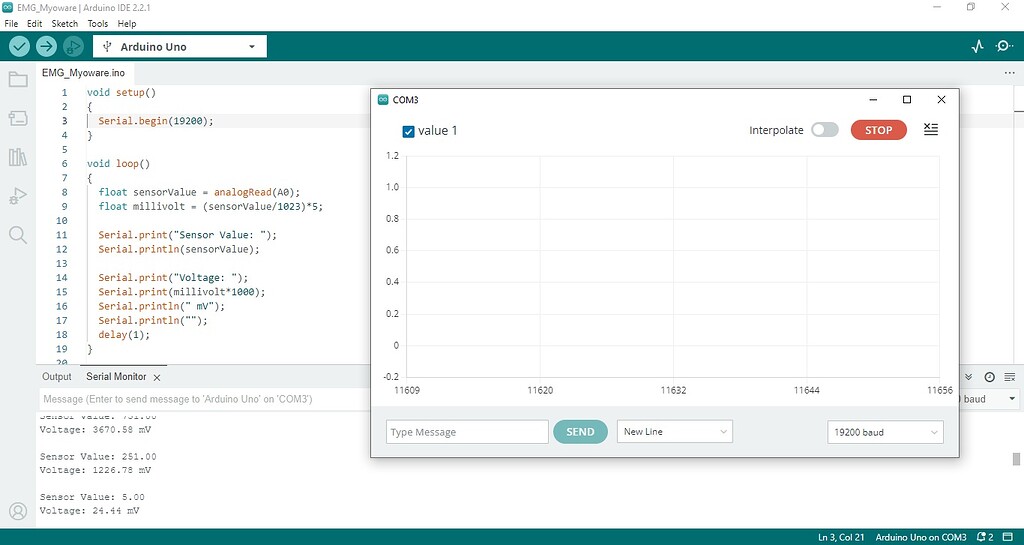Click line number 11 in editor gutter
This screenshot has height=545, width=1024.
(61, 235)
